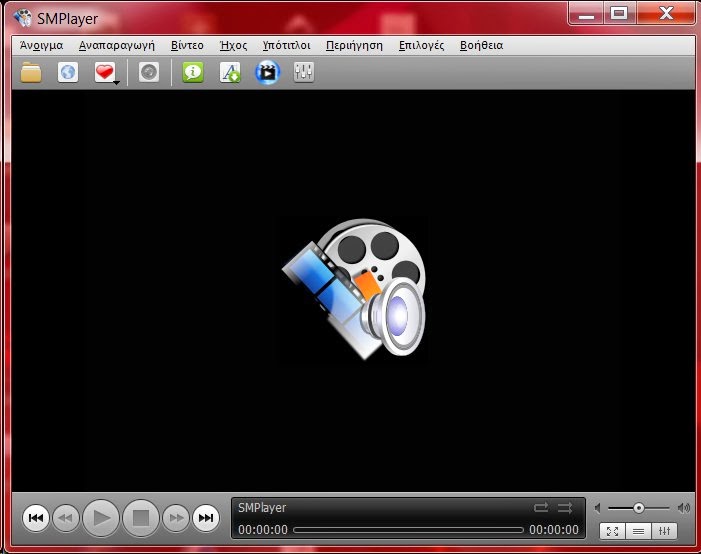Click the fast forward button

tap(176, 518)
